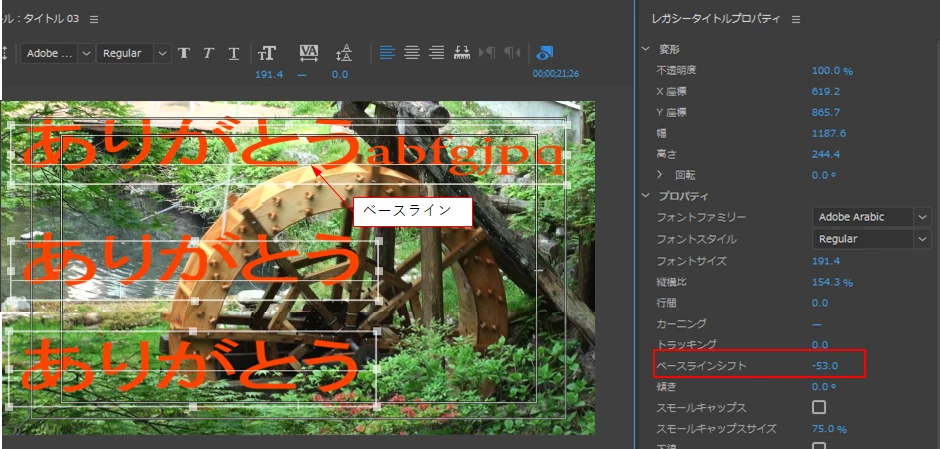Click the 不透明度 label
Screen dimensions: 940x449
tap(676, 71)
